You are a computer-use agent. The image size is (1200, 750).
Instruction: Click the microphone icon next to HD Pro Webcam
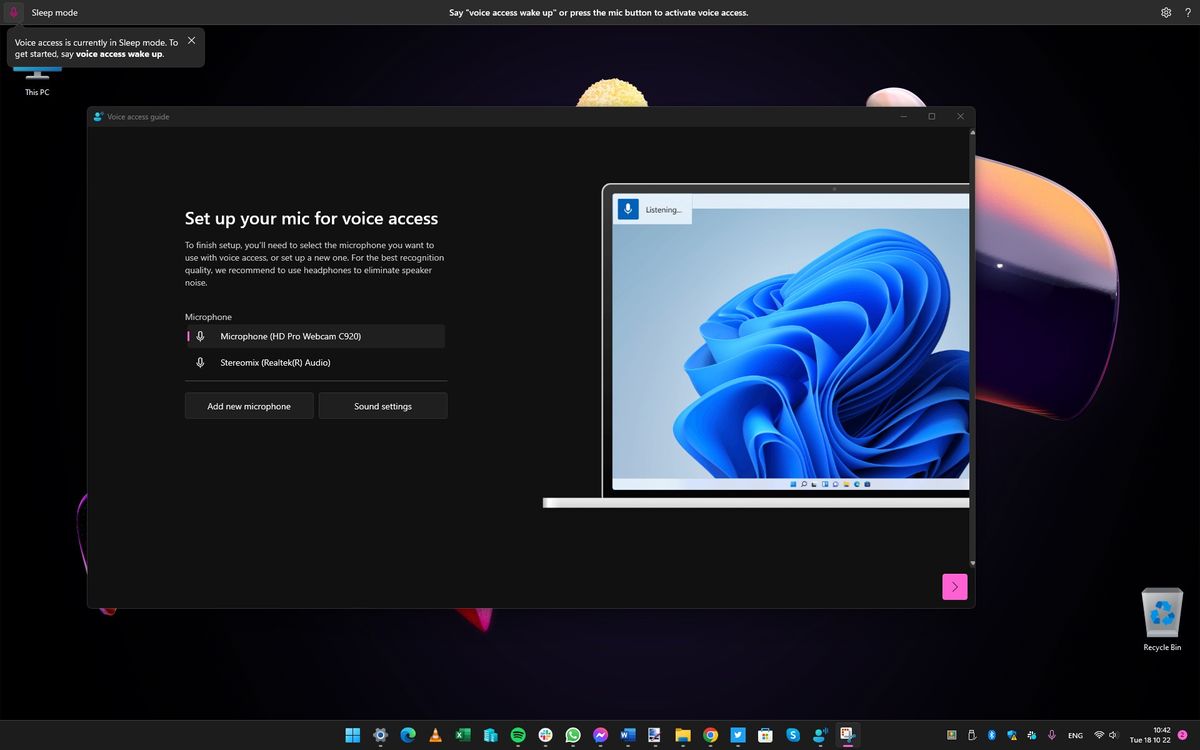point(200,336)
